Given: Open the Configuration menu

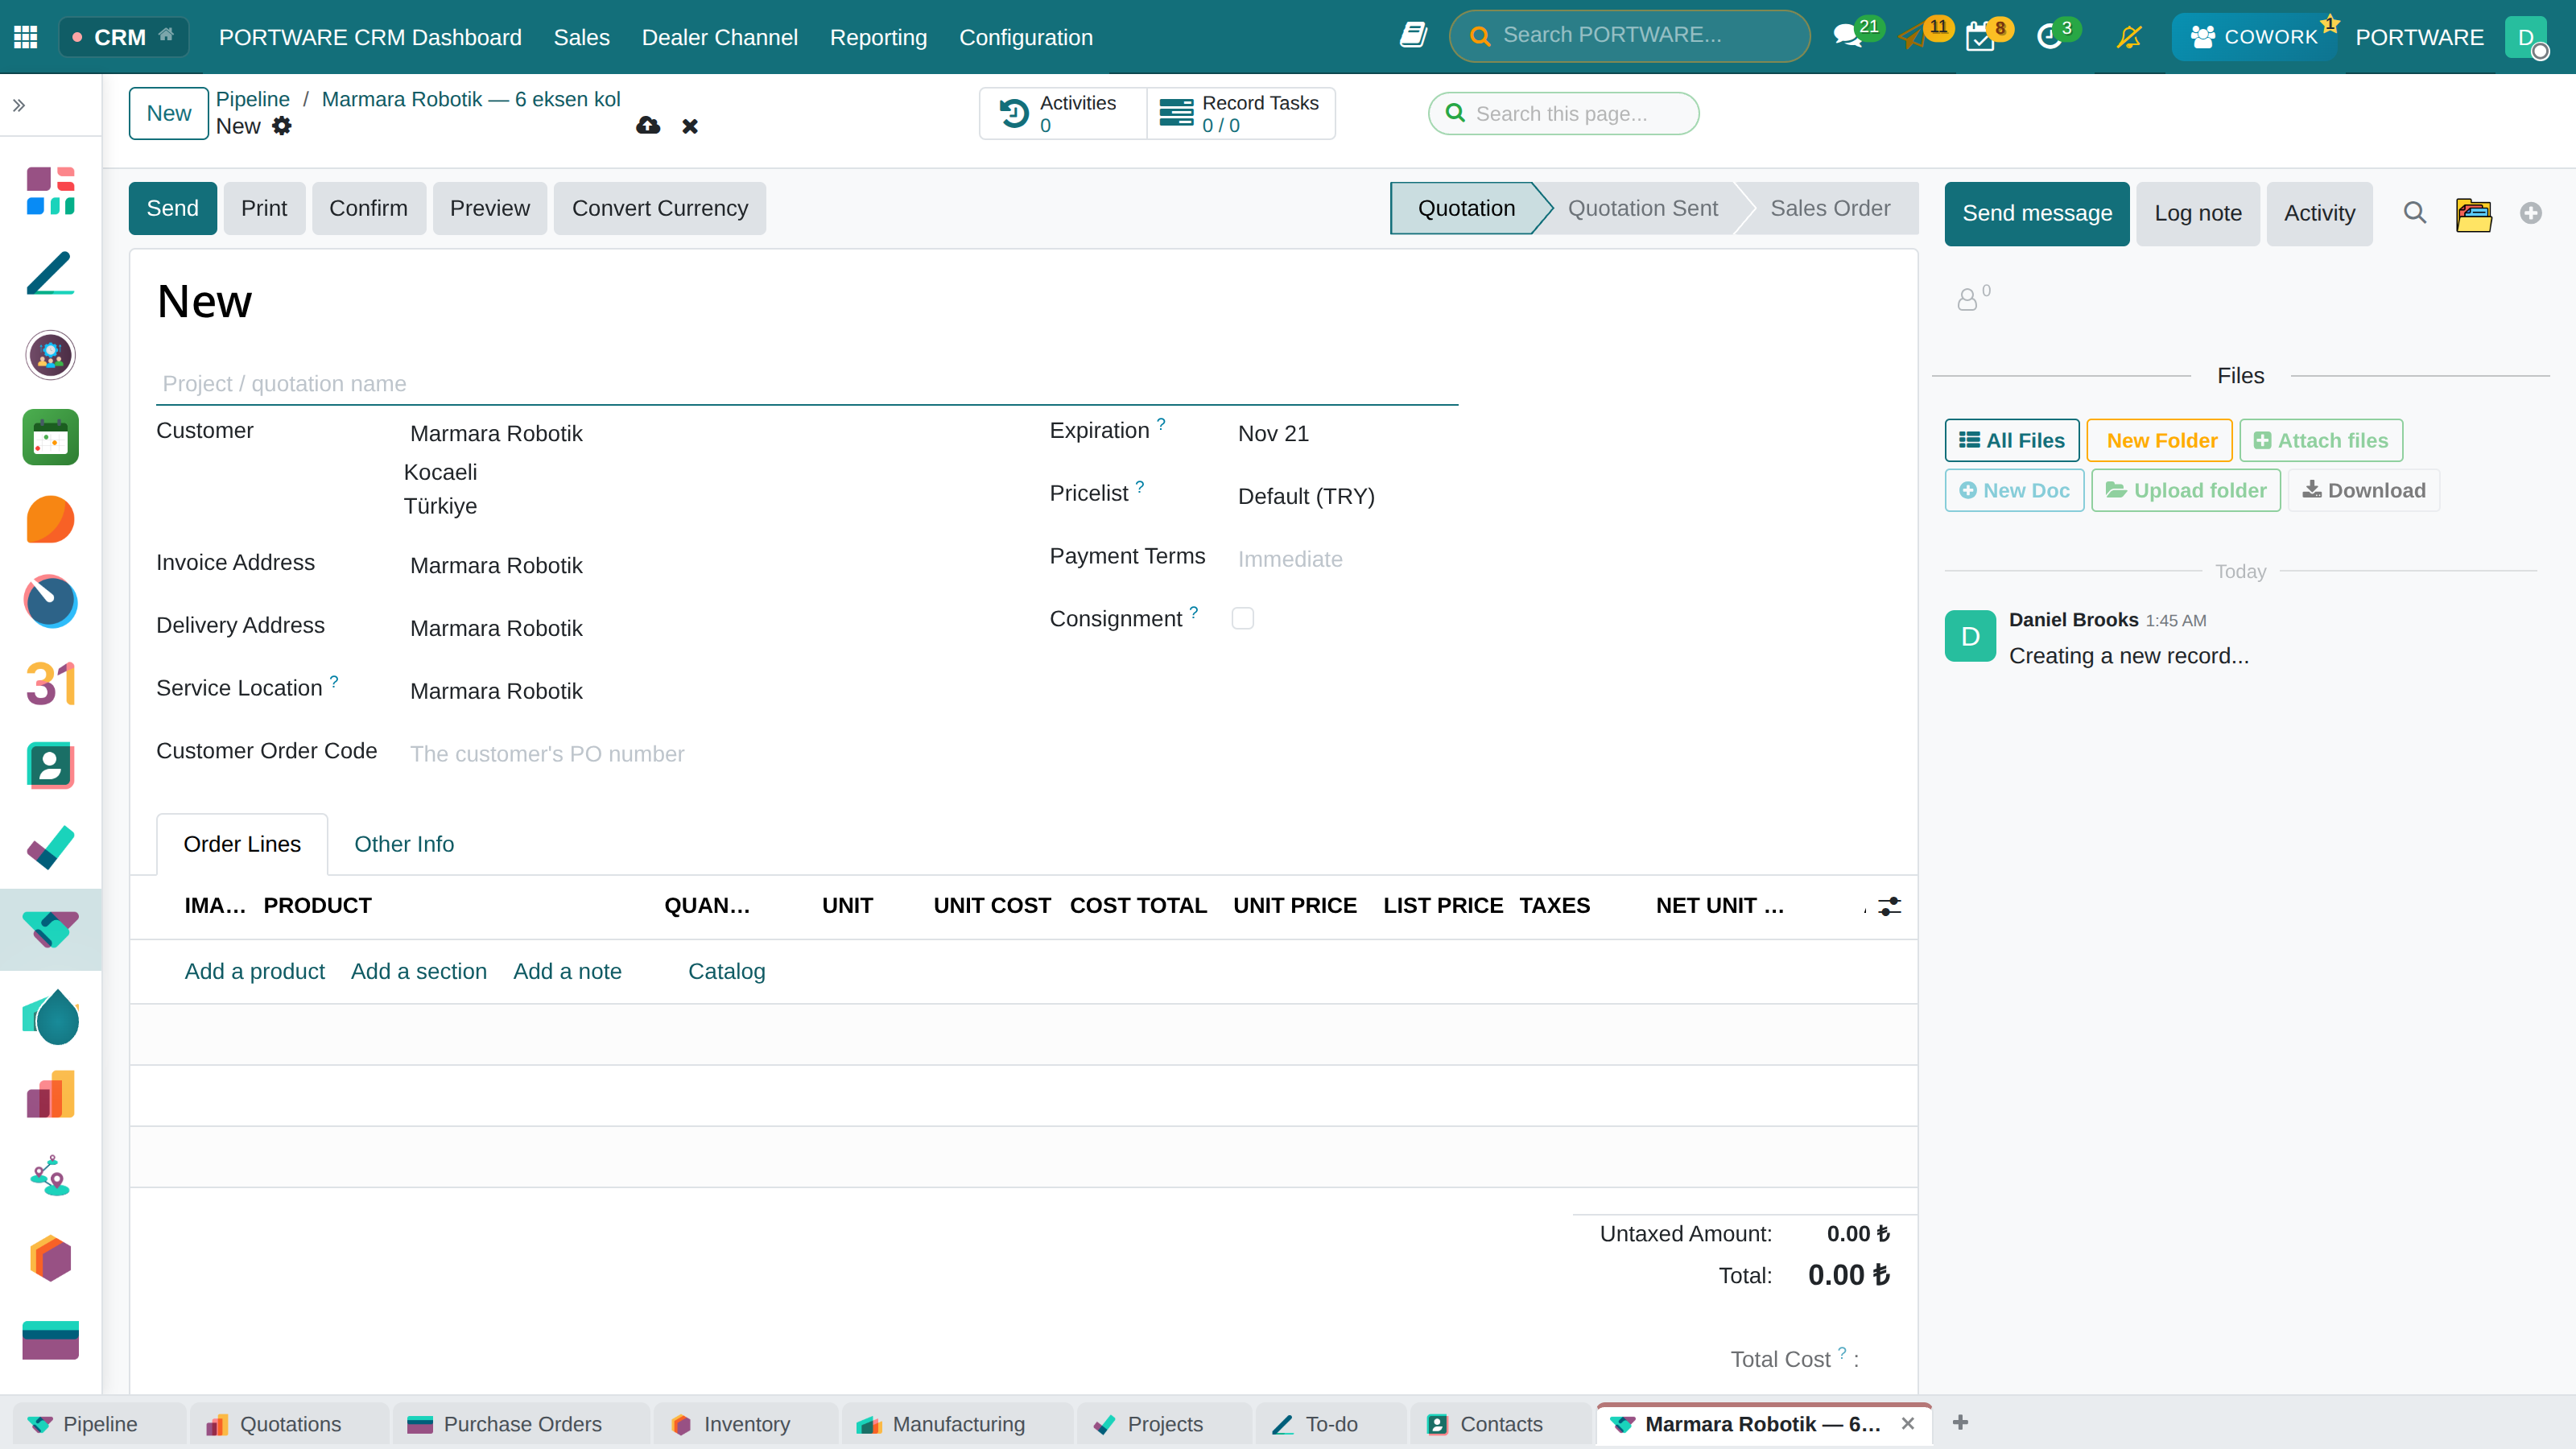Looking at the screenshot, I should tap(1026, 37).
